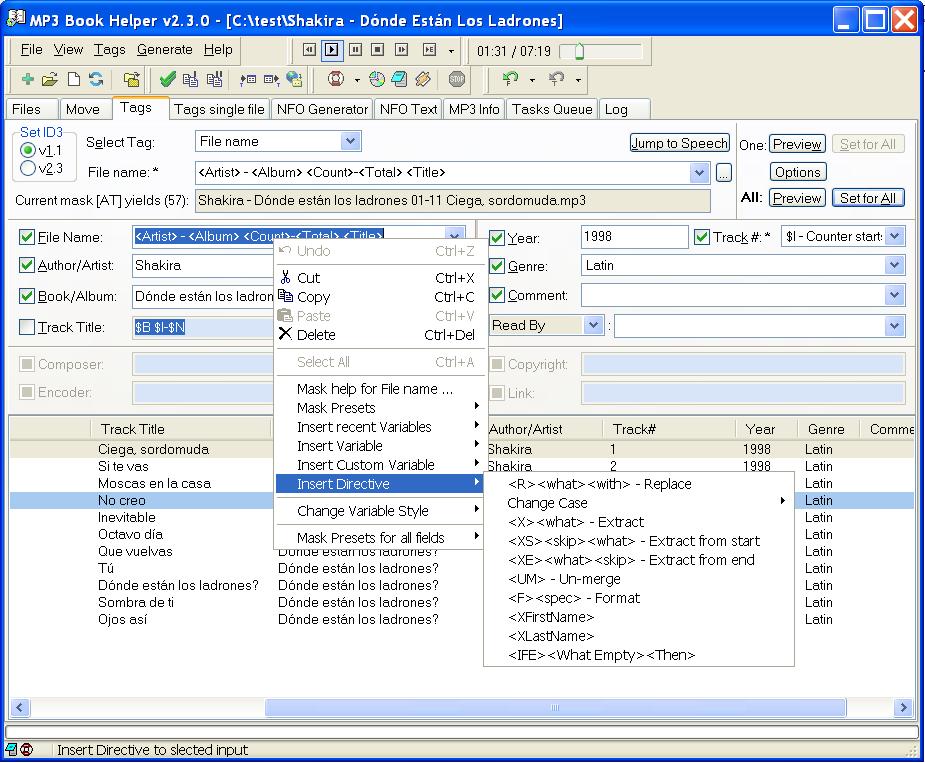
Task: Select the Change Case directive item
Action: tap(639, 503)
